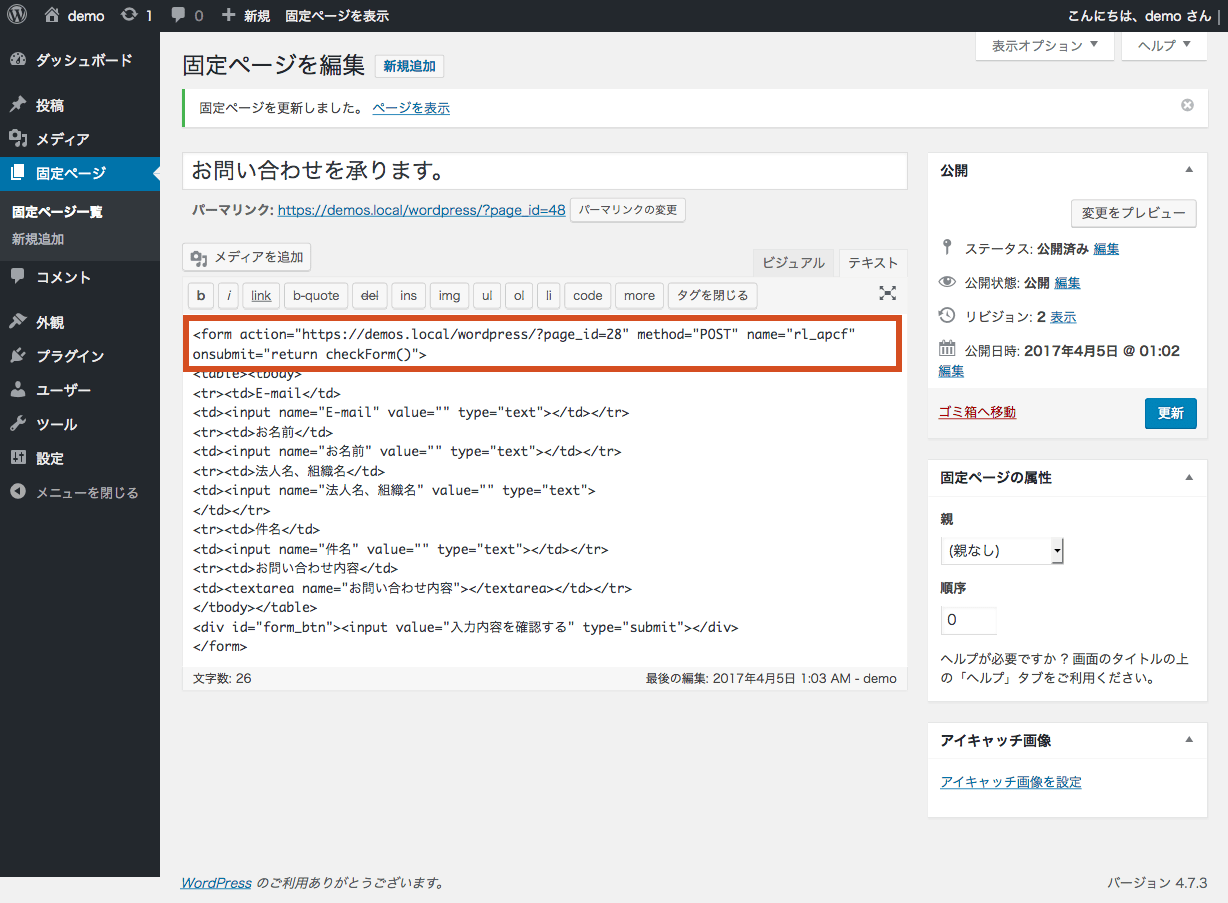Click inside the HTML text editor area

545,490
